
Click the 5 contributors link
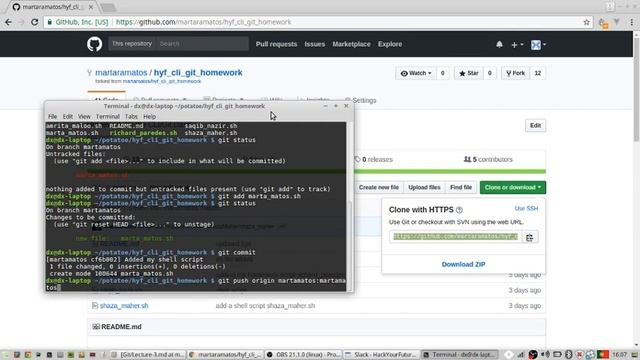tap(488, 160)
